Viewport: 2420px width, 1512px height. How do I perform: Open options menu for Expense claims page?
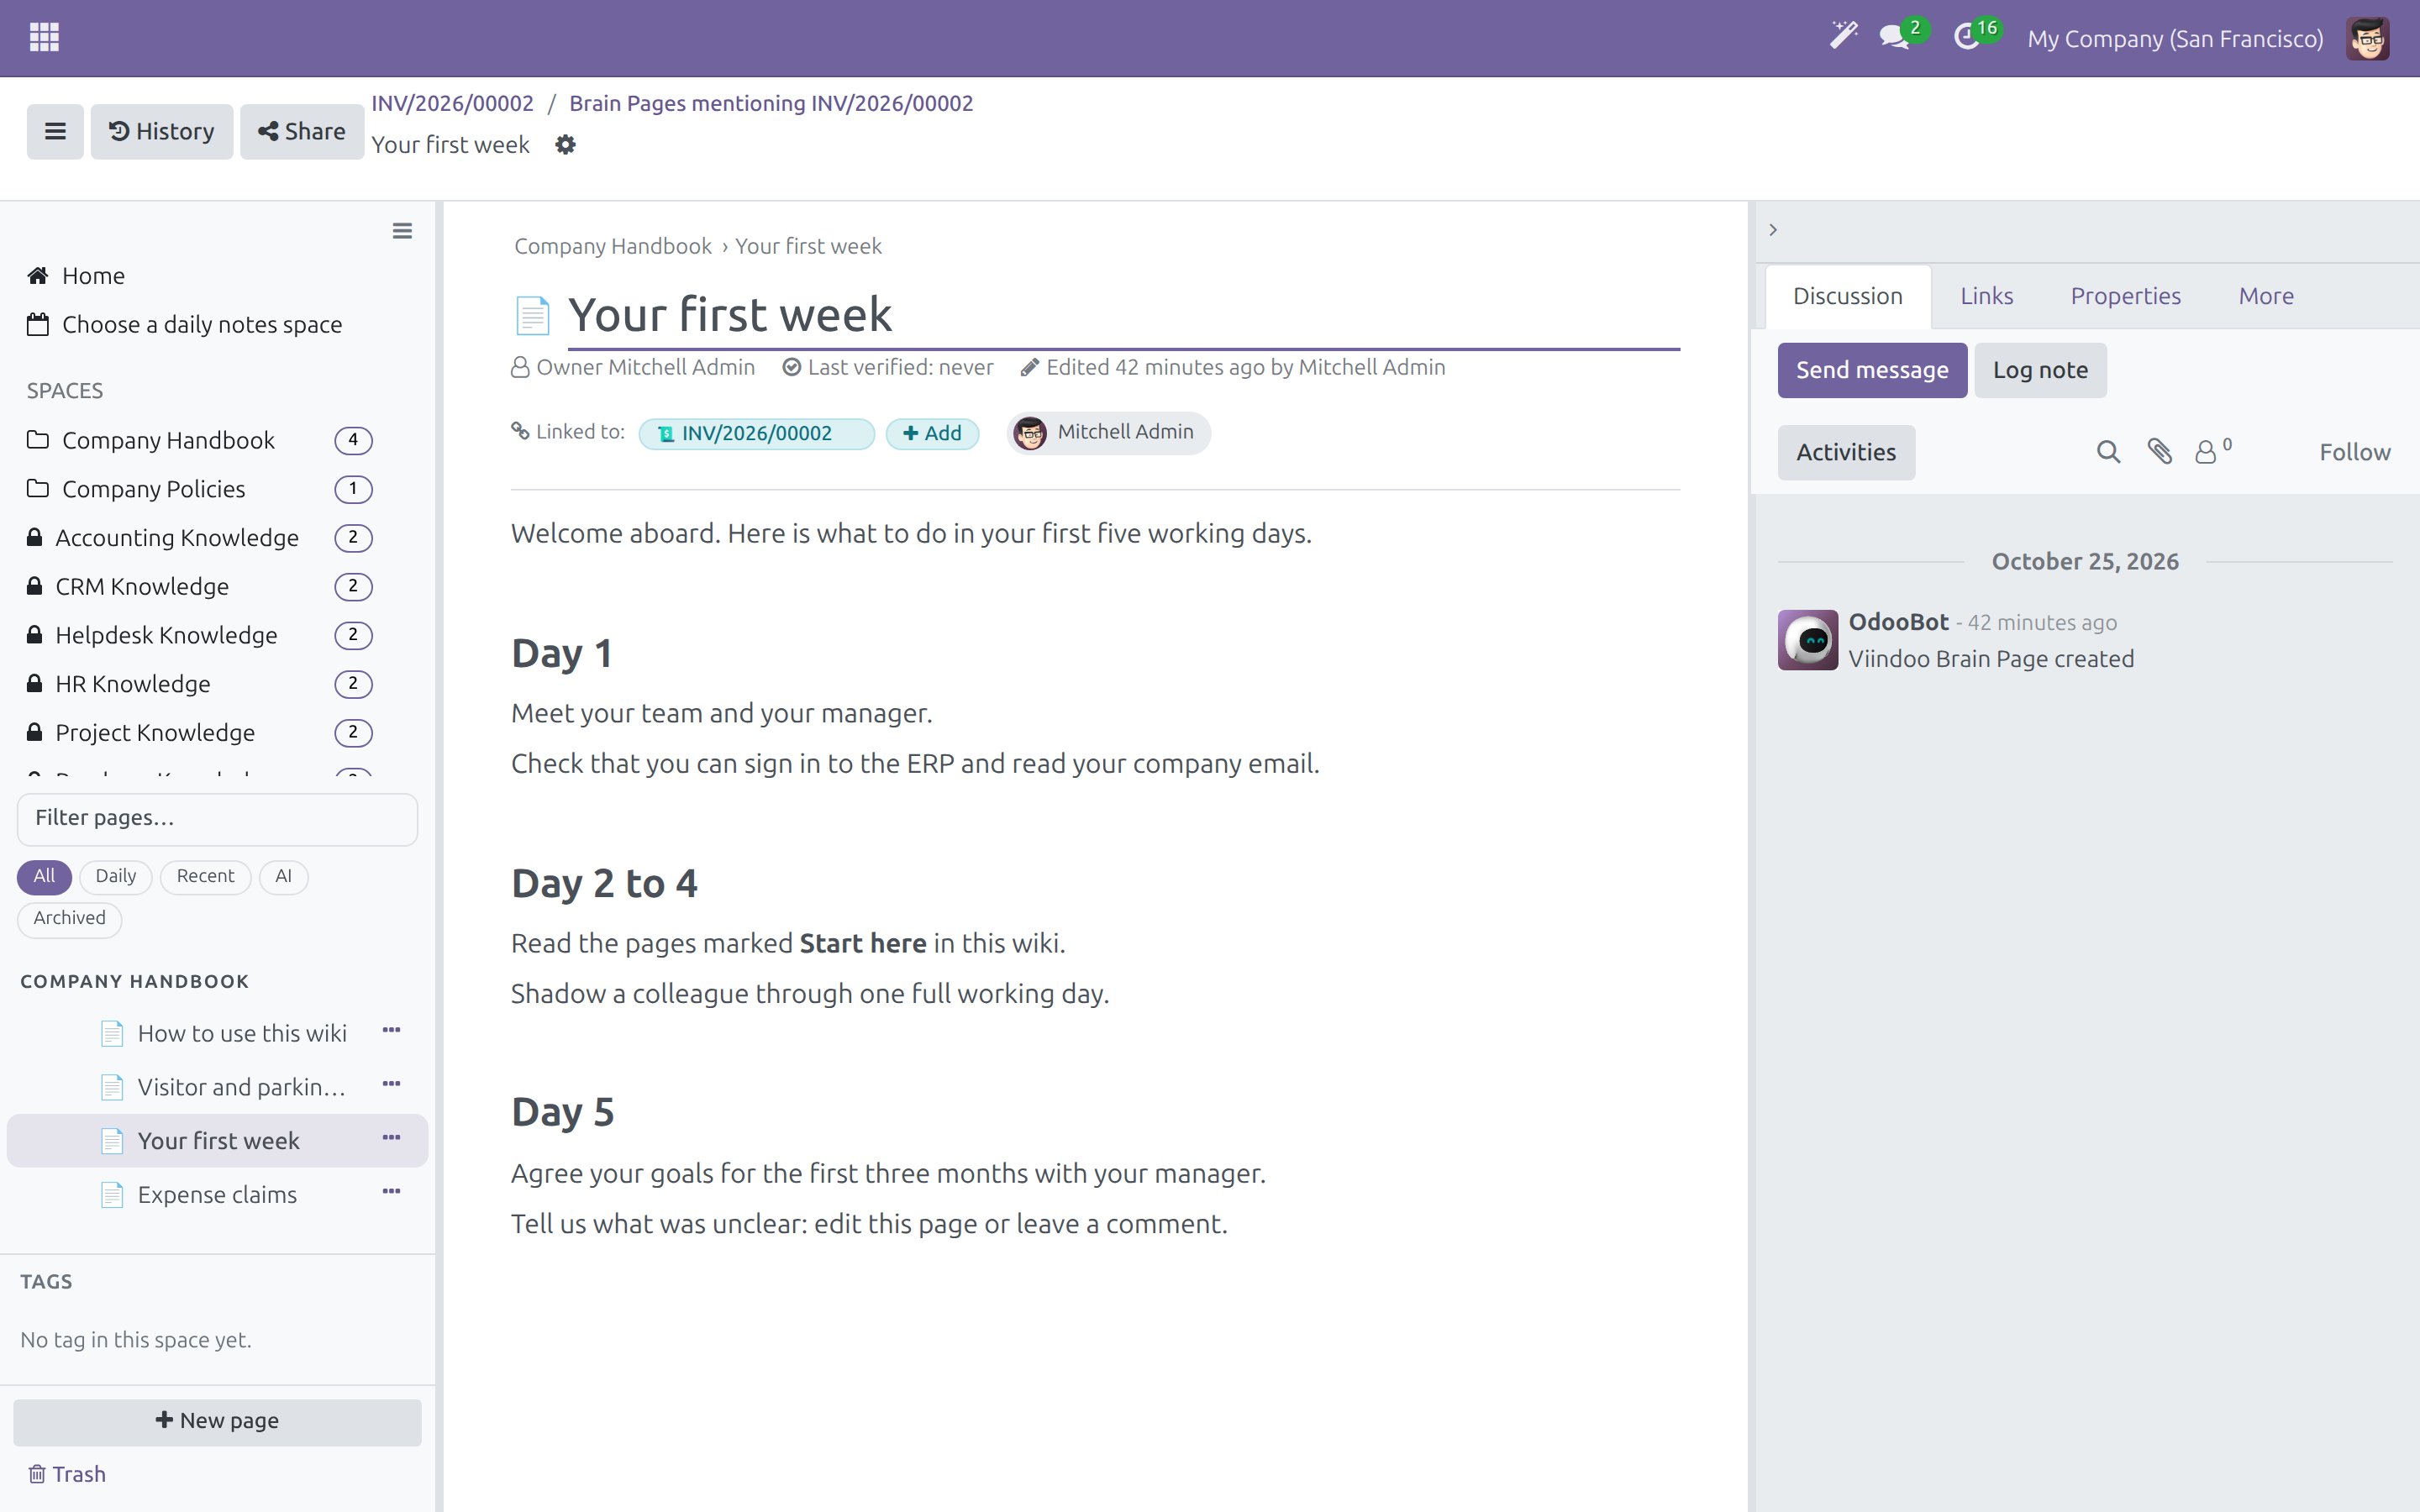coord(391,1192)
